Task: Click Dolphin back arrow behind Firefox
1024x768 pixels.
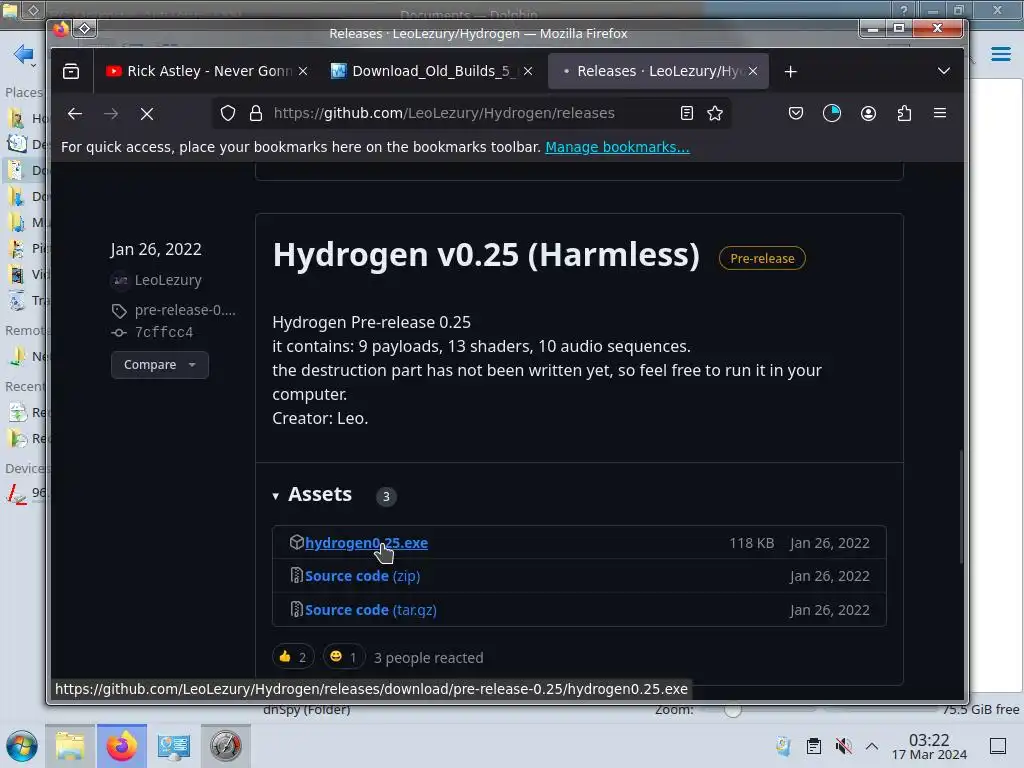Action: coord(24,54)
